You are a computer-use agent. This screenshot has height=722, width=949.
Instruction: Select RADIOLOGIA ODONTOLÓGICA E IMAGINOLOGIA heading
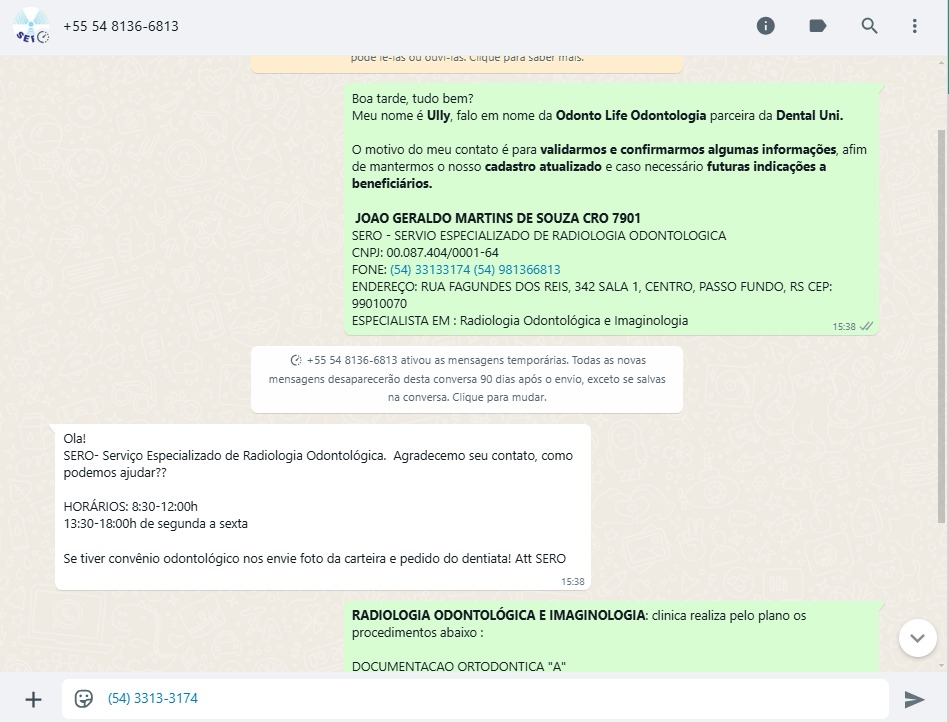498,615
